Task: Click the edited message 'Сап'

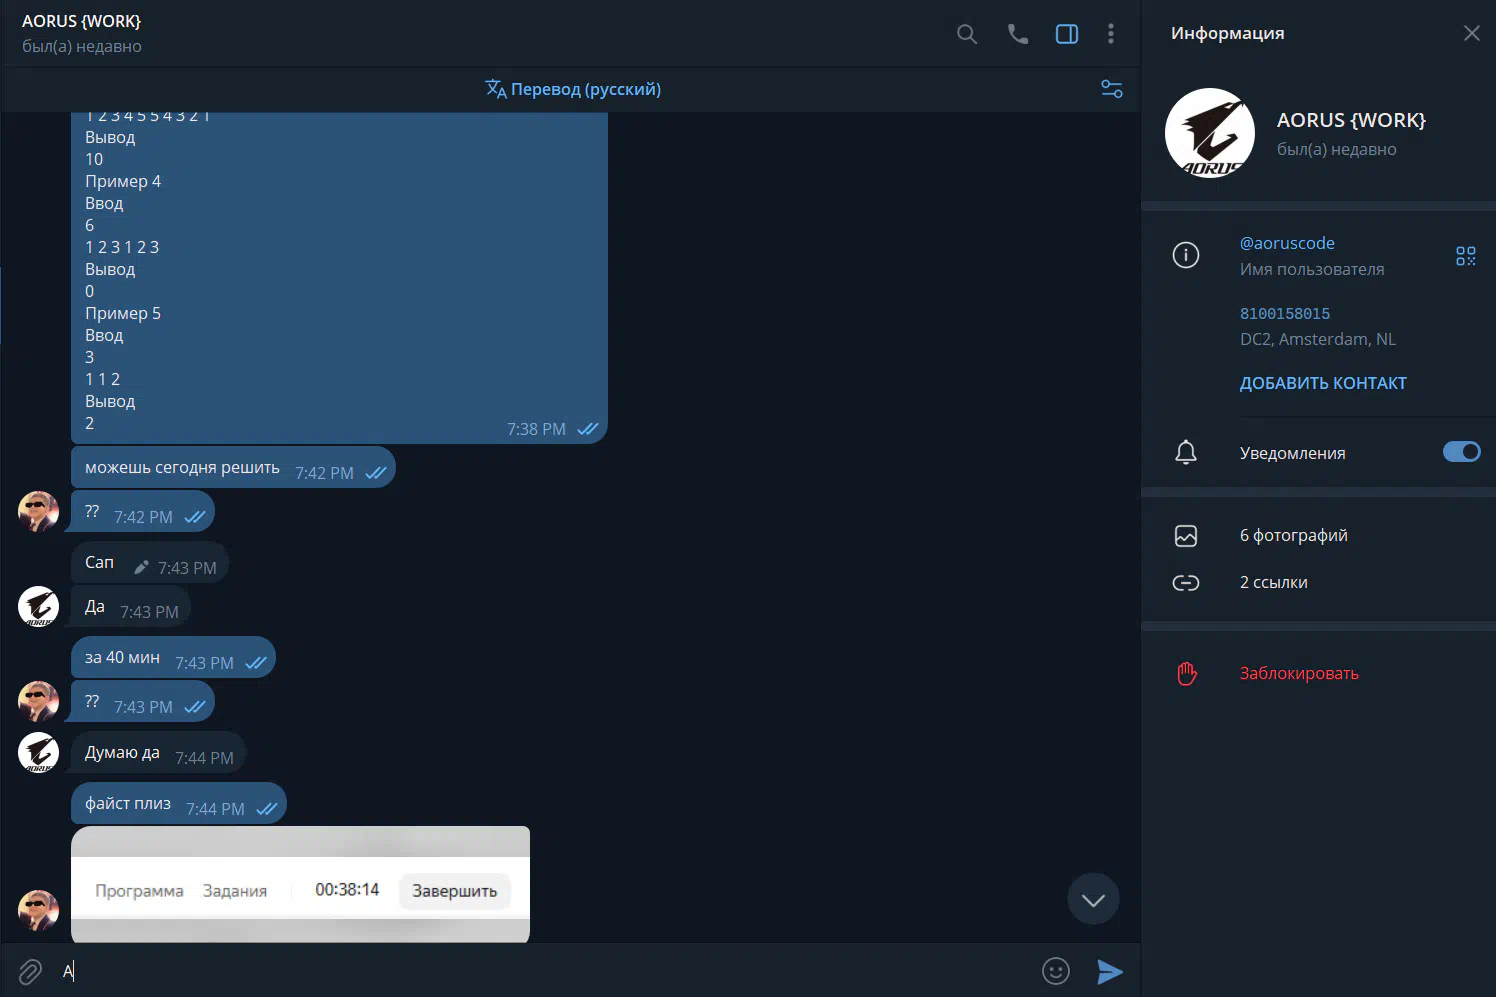Action: click(x=150, y=562)
